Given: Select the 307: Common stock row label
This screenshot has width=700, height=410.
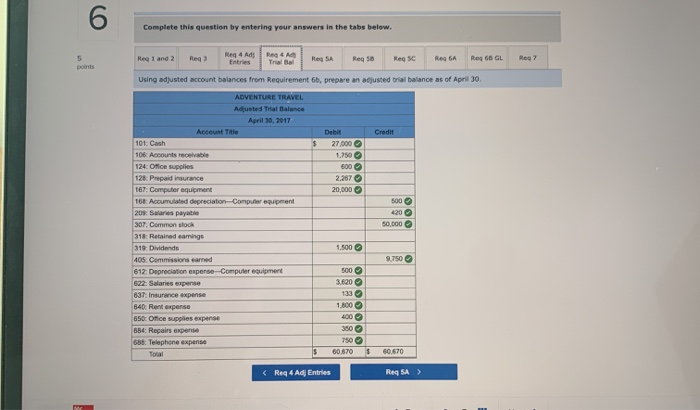Looking at the screenshot, I should [x=164, y=225].
